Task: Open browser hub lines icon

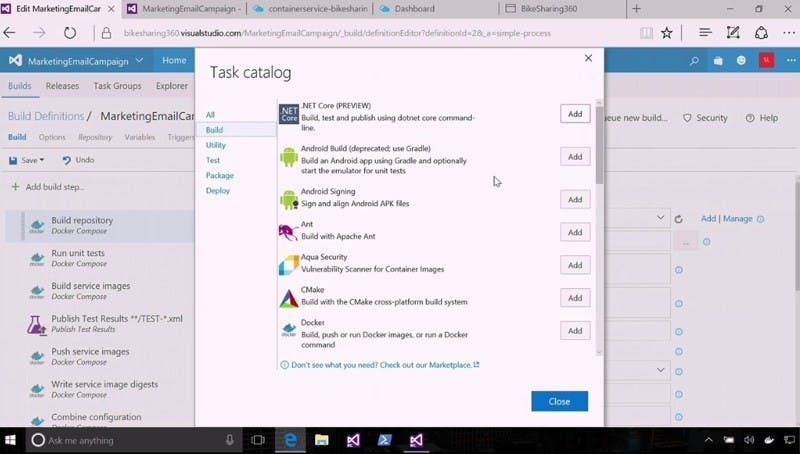Action: (705, 33)
